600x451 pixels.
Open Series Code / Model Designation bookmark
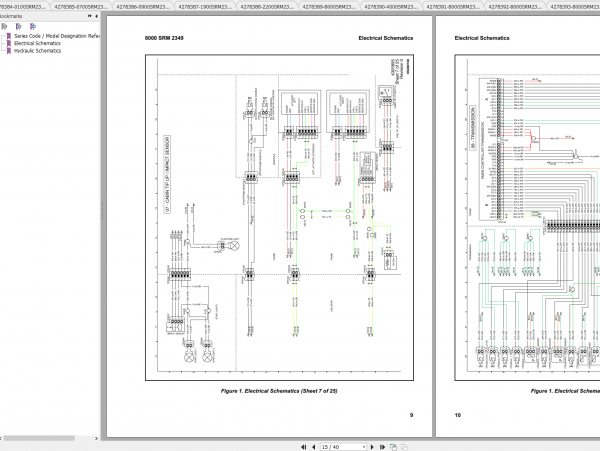(x=57, y=36)
